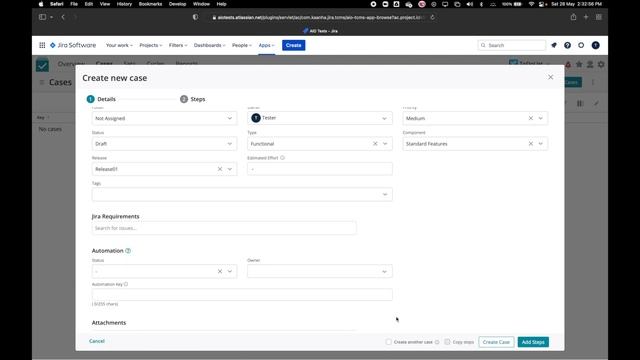Go back with Safari back arrow
This screenshot has width=640, height=360.
63,17
